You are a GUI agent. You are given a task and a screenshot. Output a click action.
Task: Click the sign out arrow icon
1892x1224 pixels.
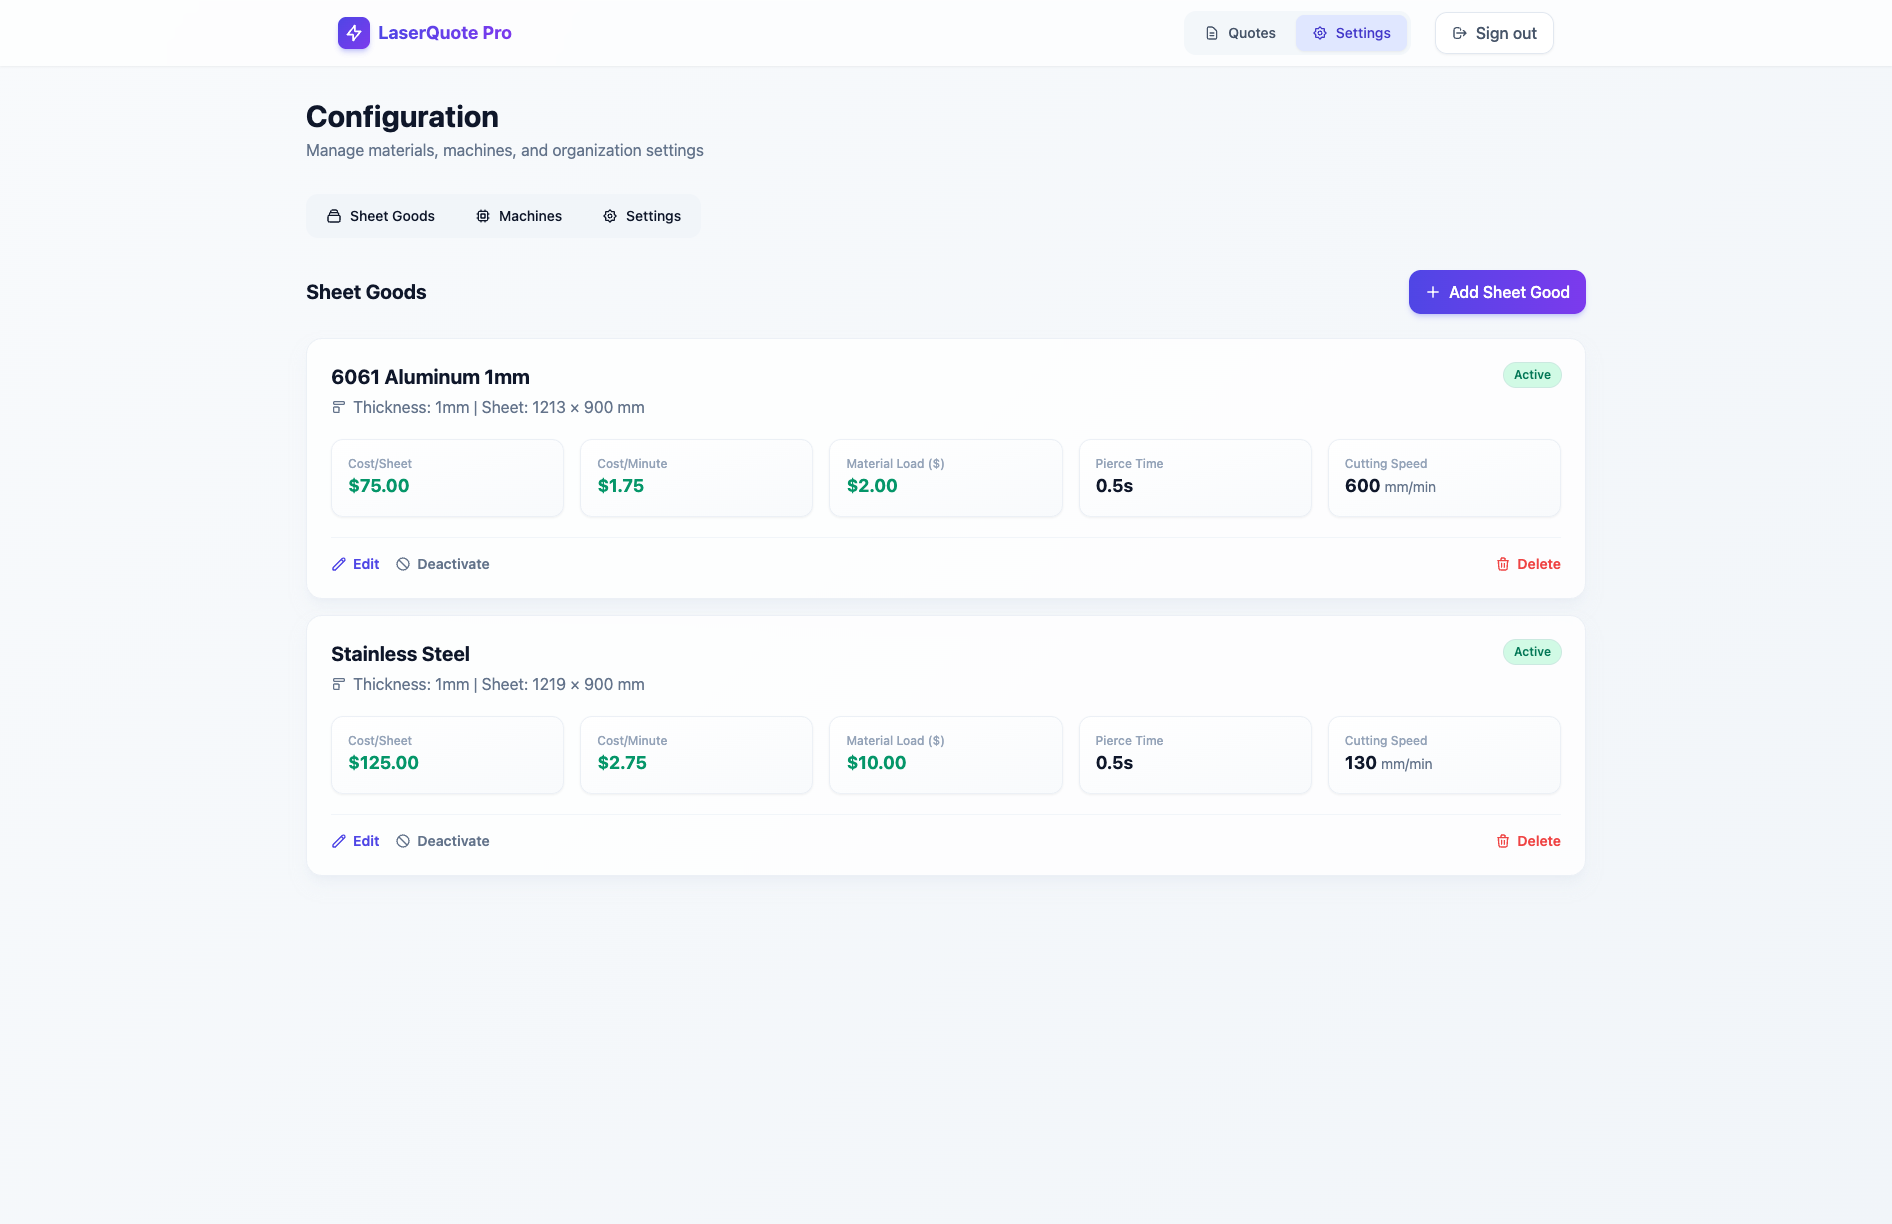click(1459, 33)
